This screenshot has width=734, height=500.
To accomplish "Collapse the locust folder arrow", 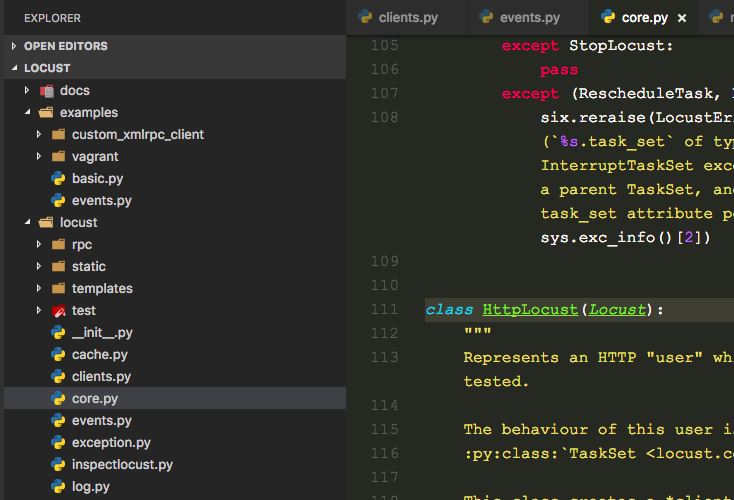I will pos(27,222).
